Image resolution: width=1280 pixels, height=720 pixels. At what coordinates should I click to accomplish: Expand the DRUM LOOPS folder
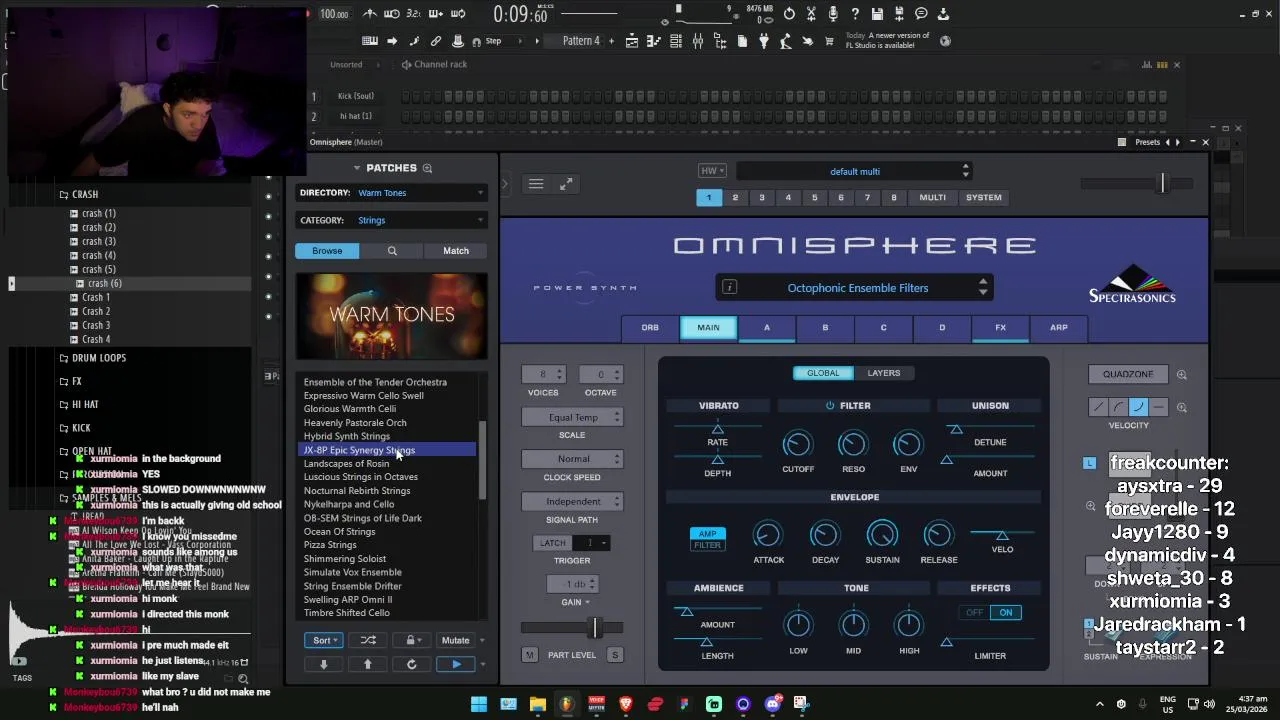coord(98,358)
